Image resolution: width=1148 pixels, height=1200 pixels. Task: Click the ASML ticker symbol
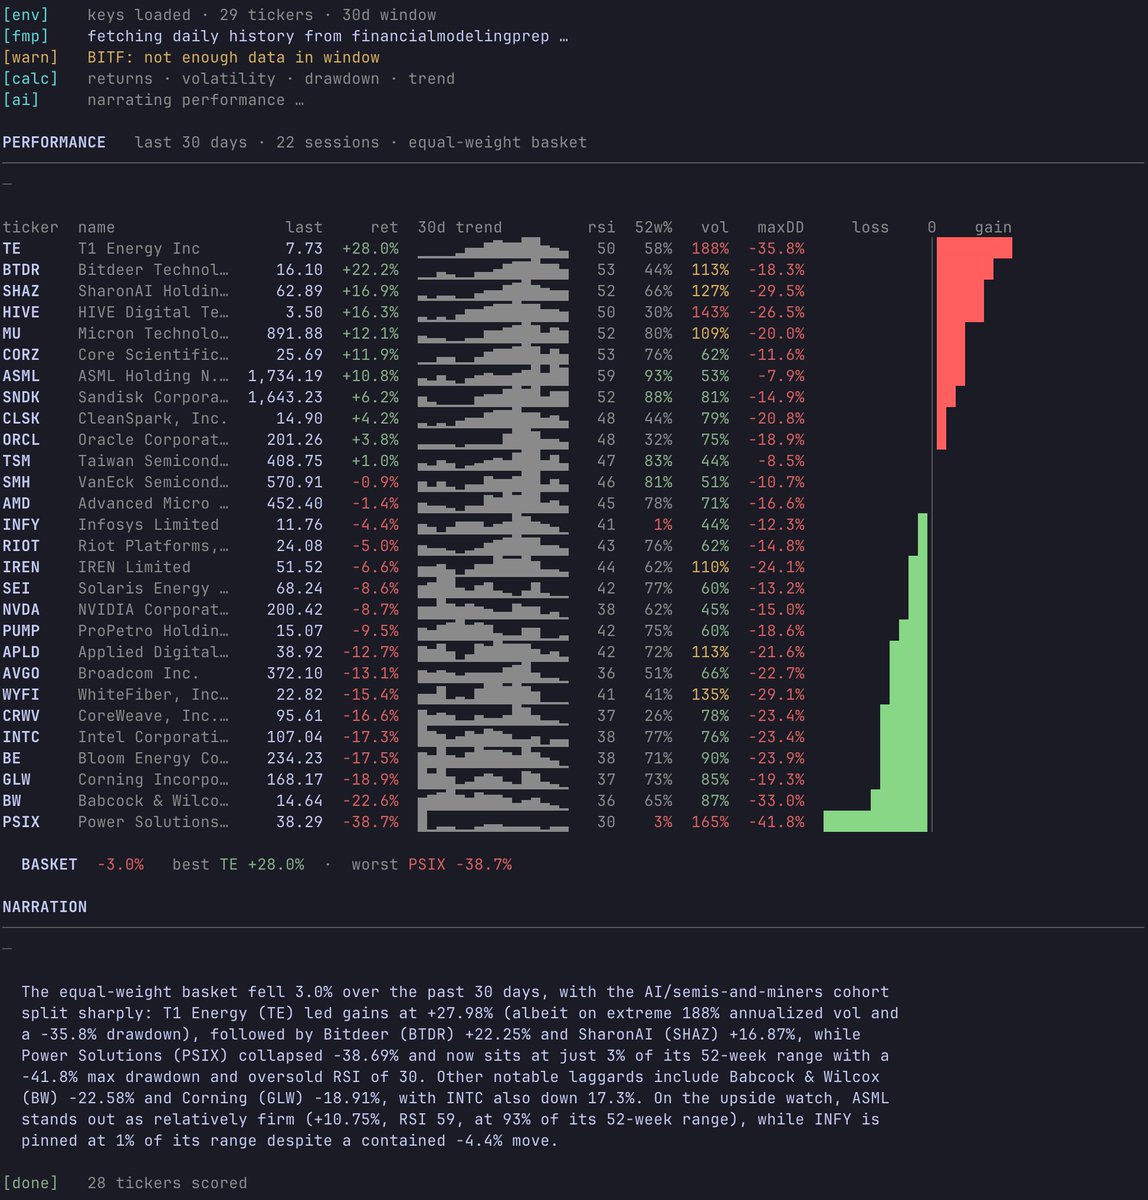click(x=21, y=376)
